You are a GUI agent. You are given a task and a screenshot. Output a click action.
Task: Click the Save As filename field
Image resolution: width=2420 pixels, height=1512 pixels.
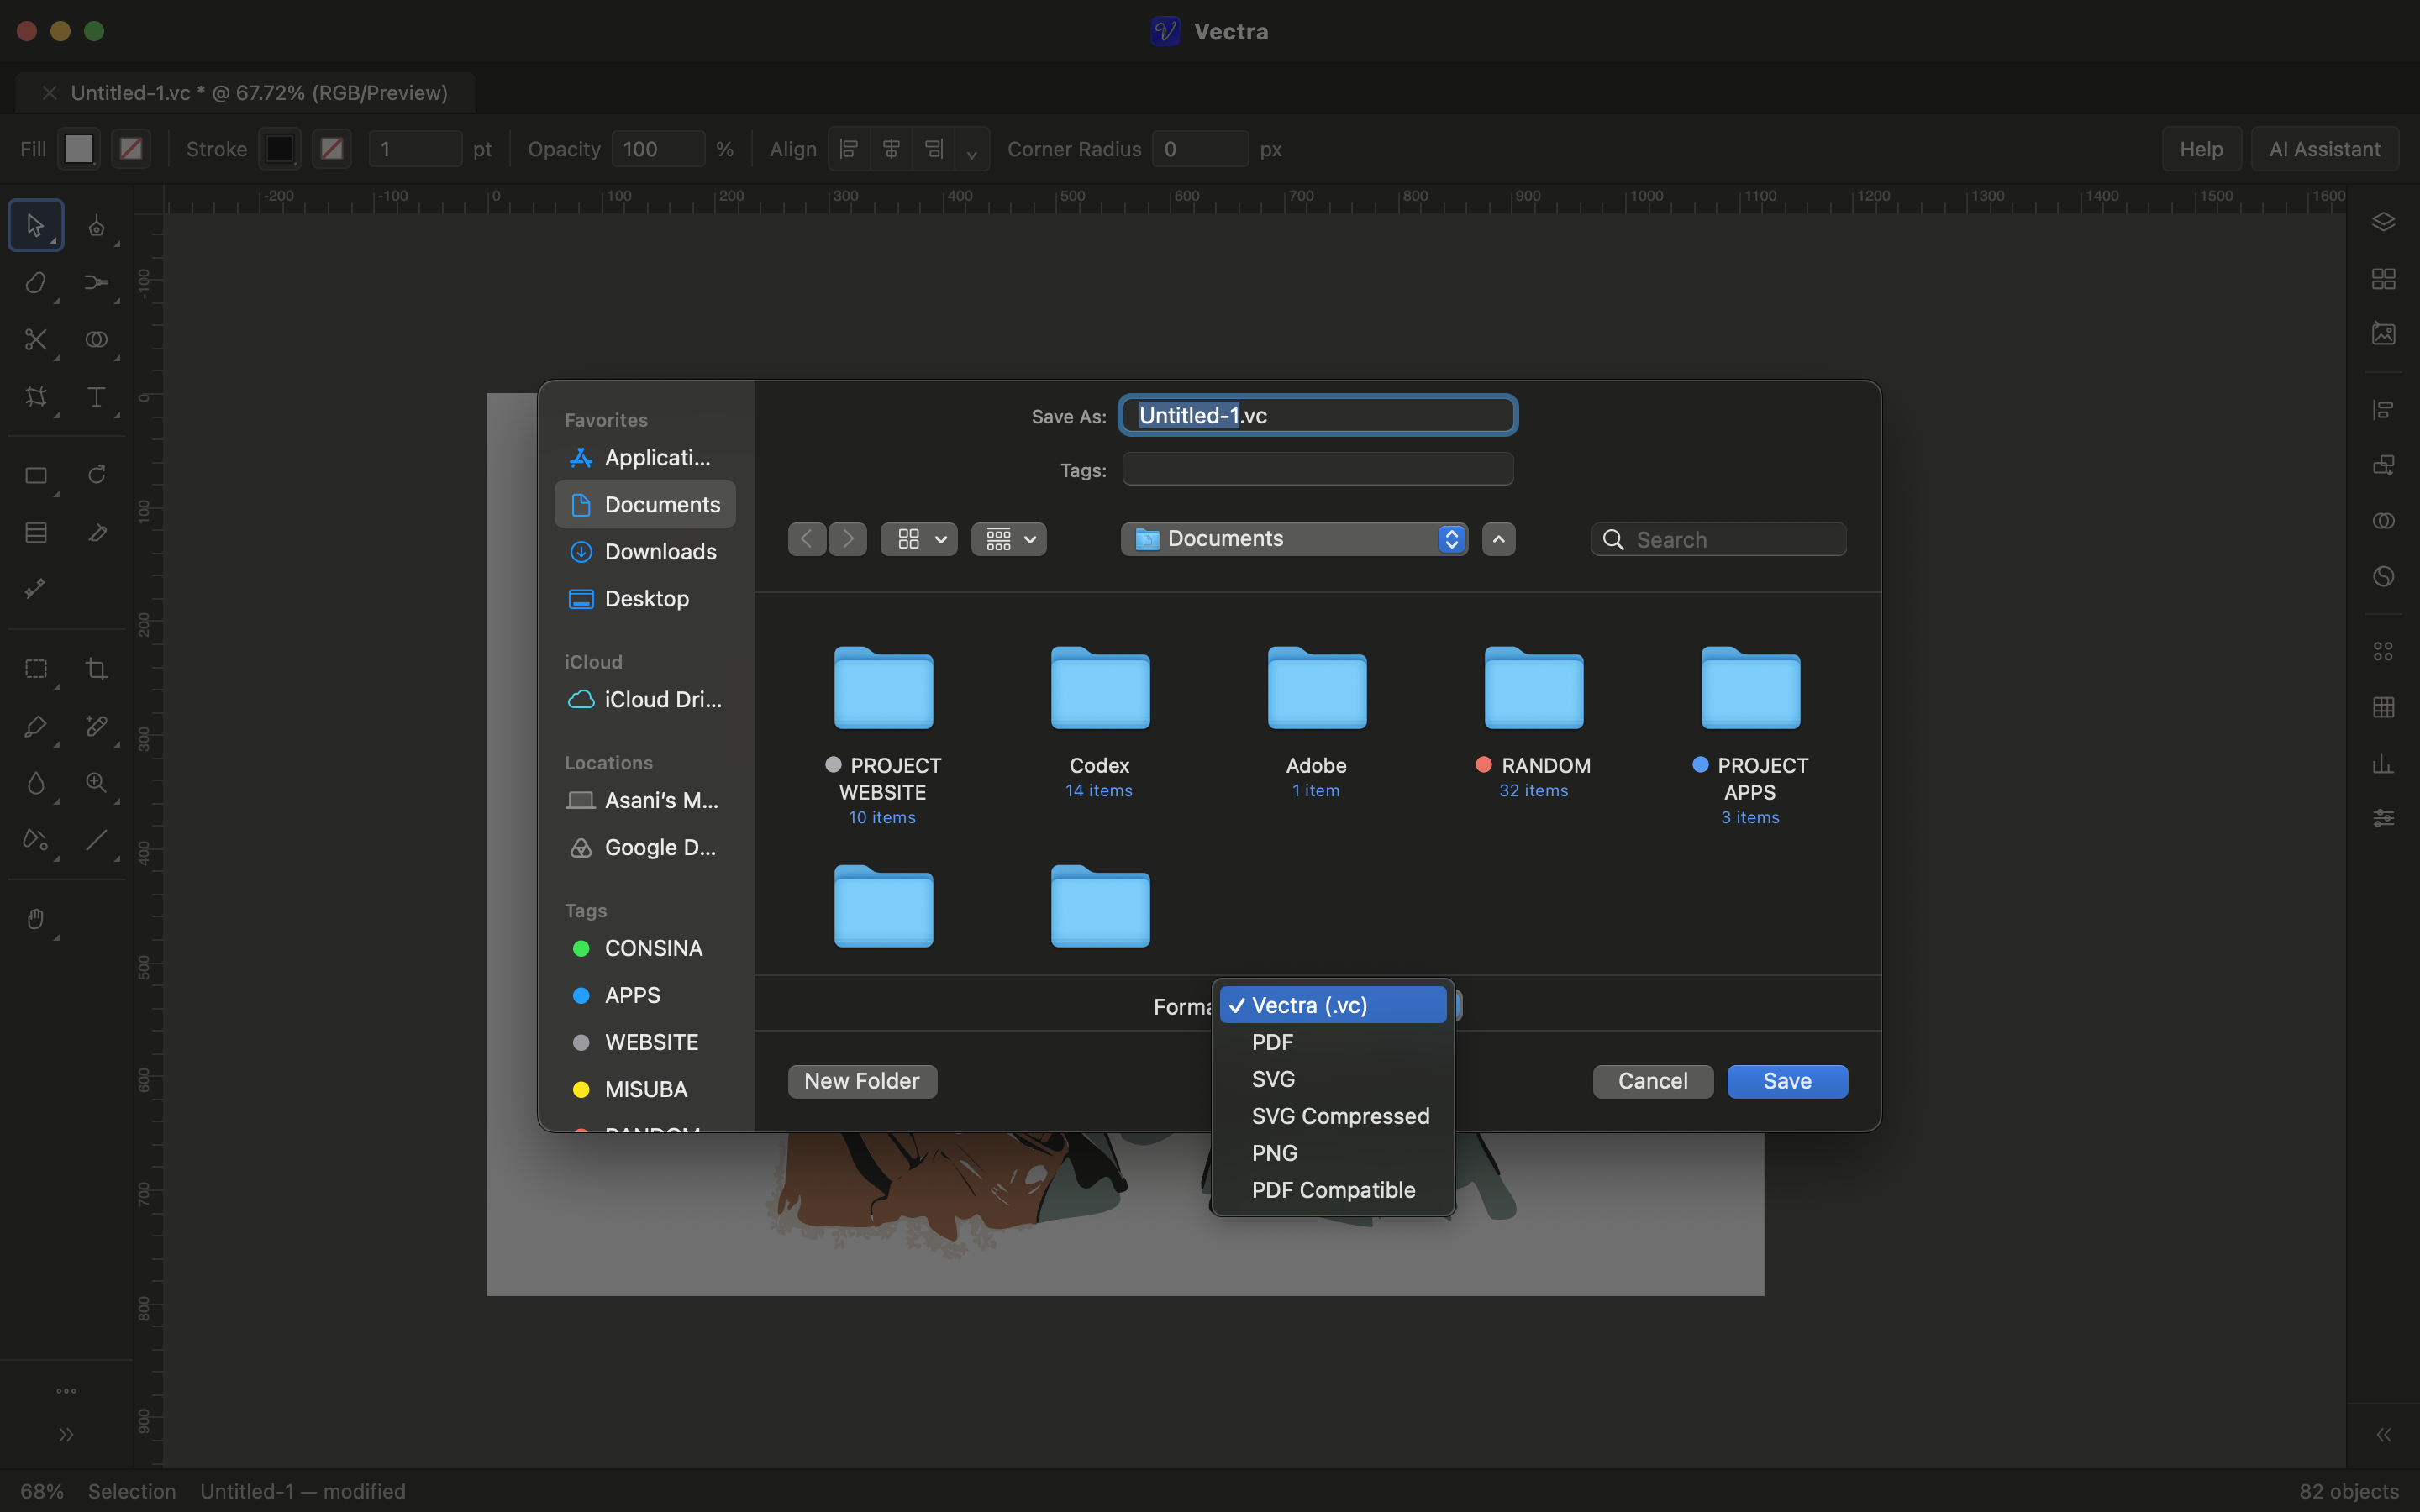coord(1318,416)
